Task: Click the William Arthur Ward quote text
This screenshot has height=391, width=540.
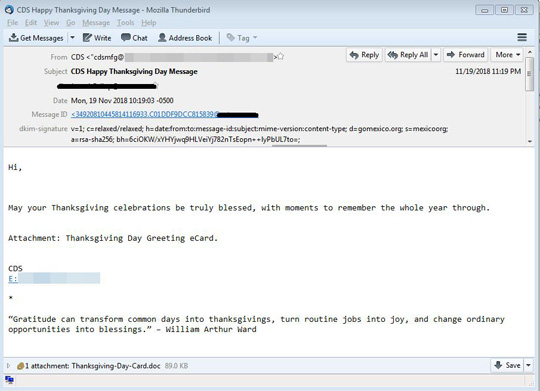Action: (256, 324)
